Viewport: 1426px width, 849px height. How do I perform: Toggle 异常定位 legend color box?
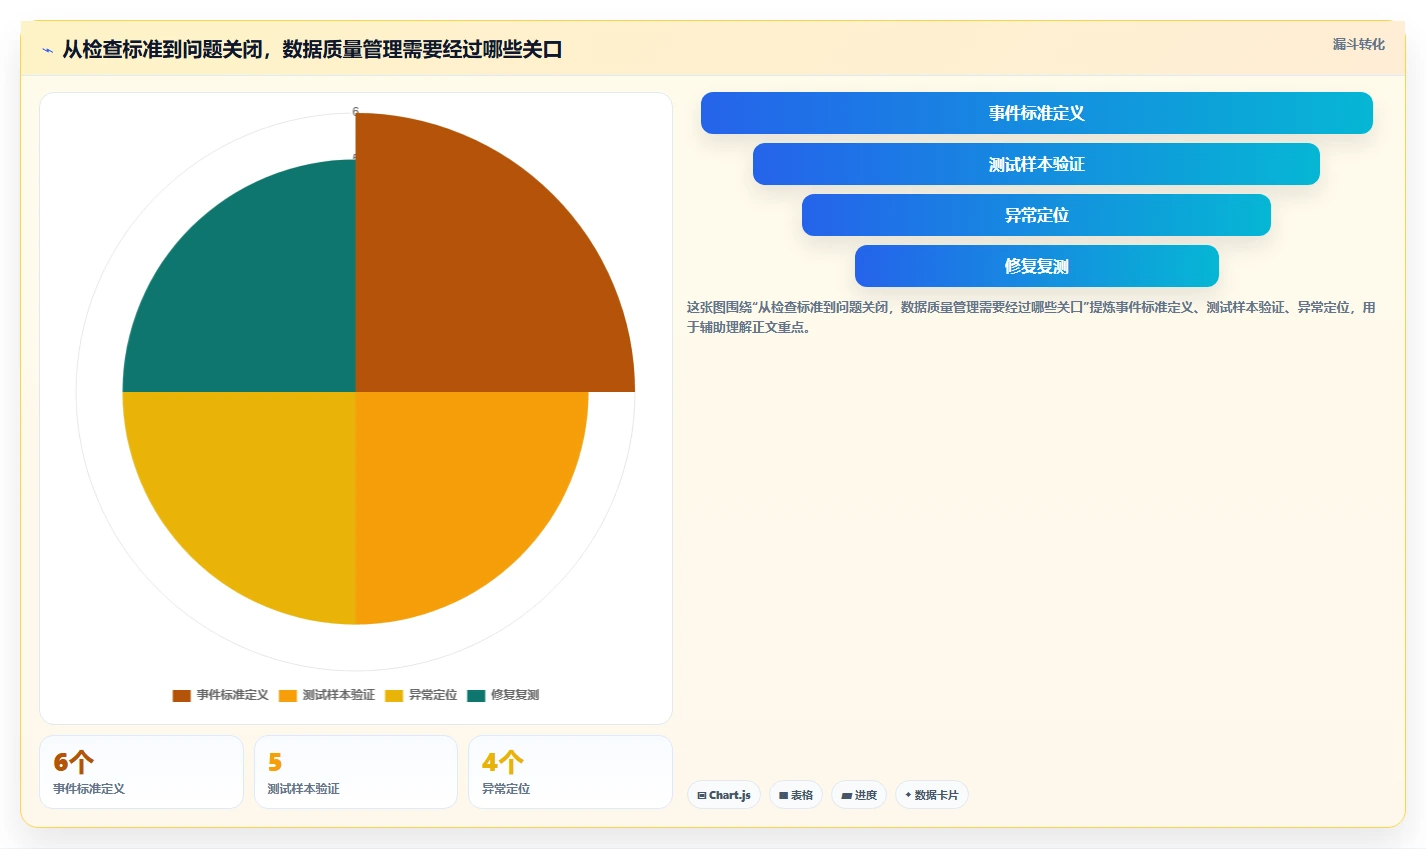[394, 695]
